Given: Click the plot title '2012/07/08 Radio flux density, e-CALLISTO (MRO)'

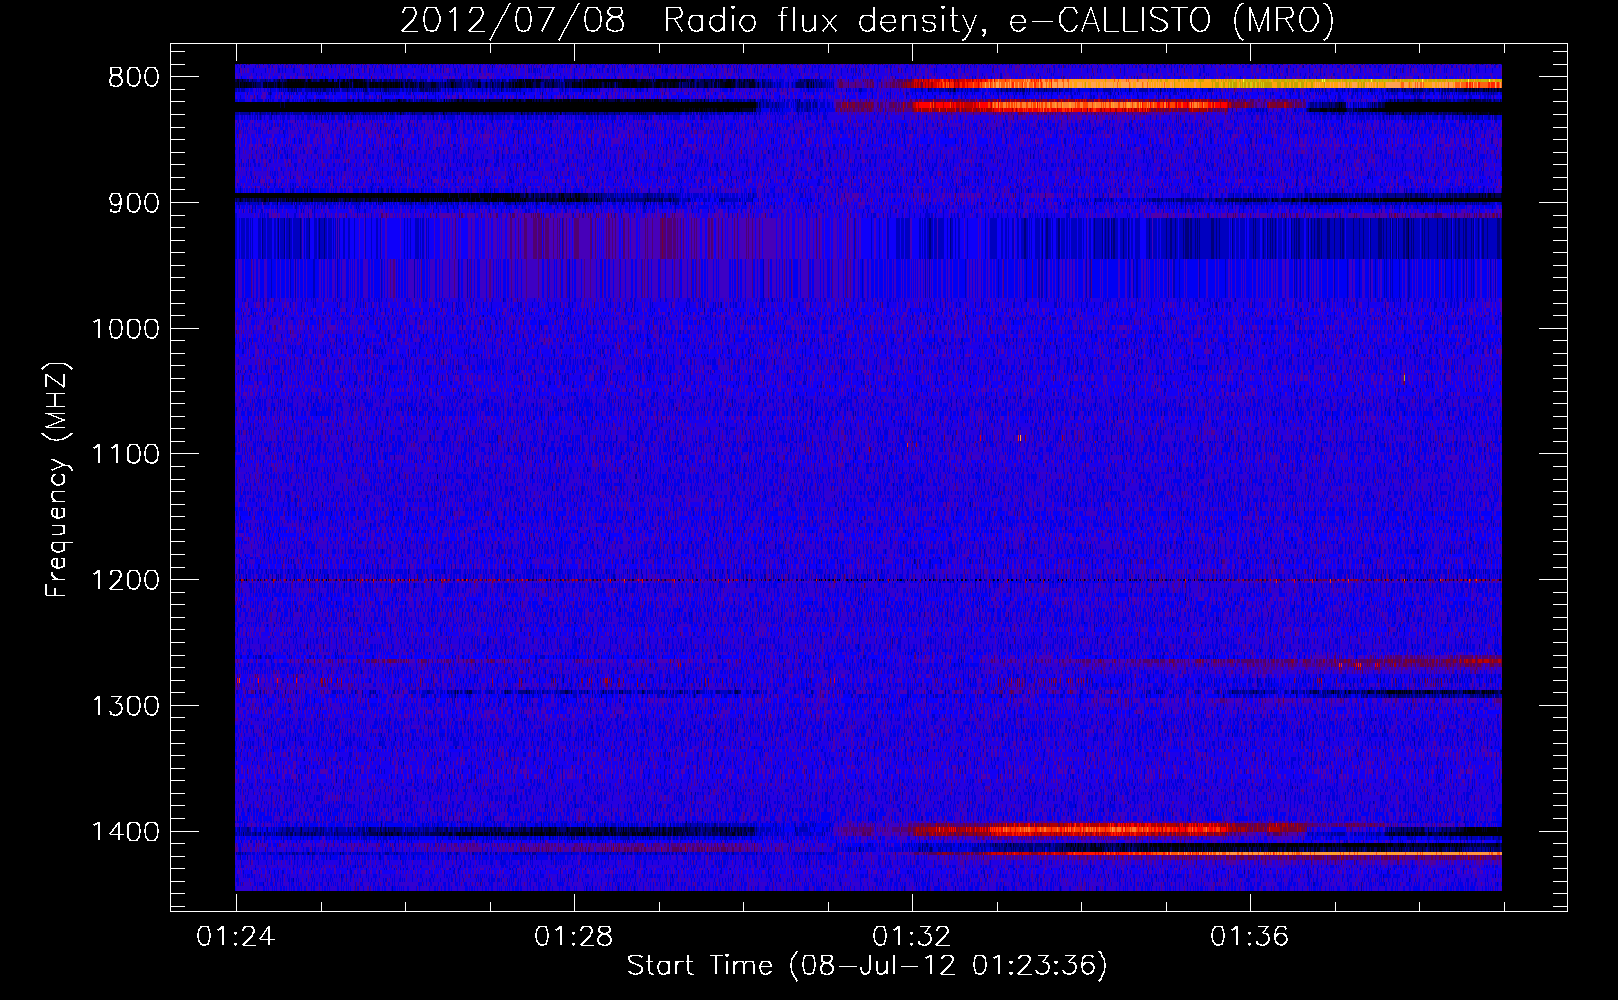Looking at the screenshot, I should click(867, 20).
